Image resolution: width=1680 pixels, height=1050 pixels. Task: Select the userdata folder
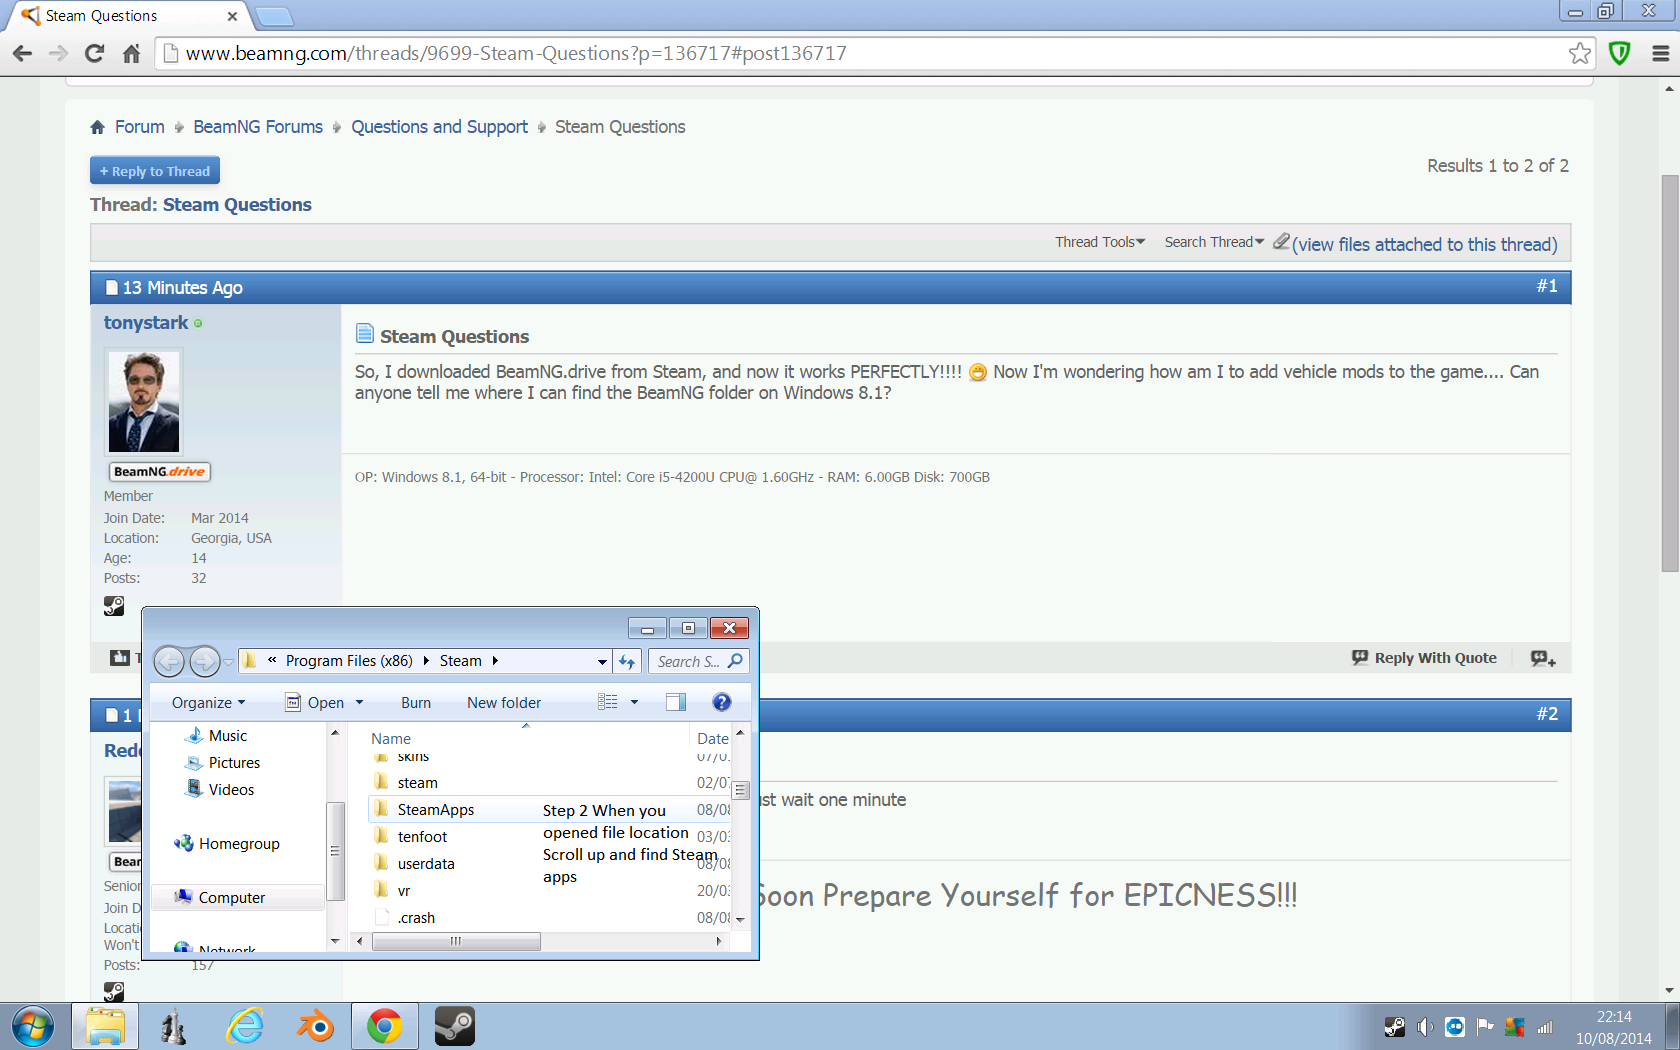click(x=426, y=864)
